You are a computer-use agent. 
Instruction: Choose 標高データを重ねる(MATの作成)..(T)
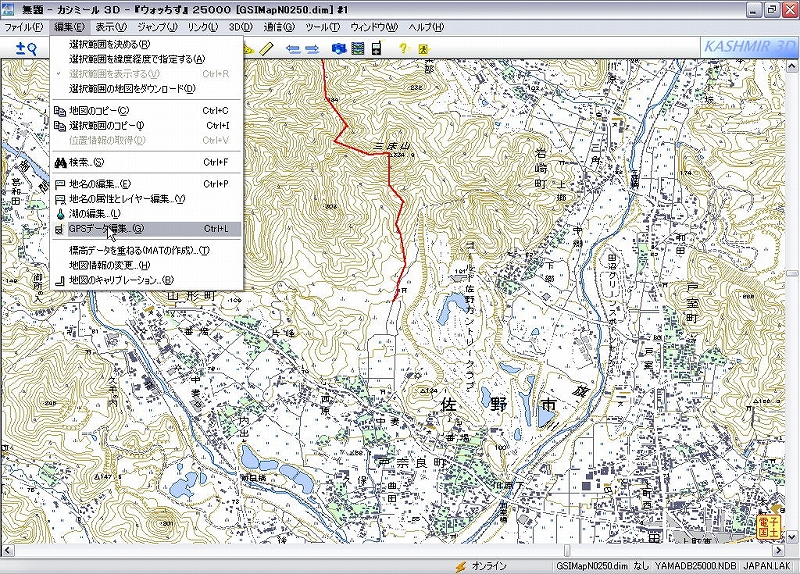[x=146, y=251]
